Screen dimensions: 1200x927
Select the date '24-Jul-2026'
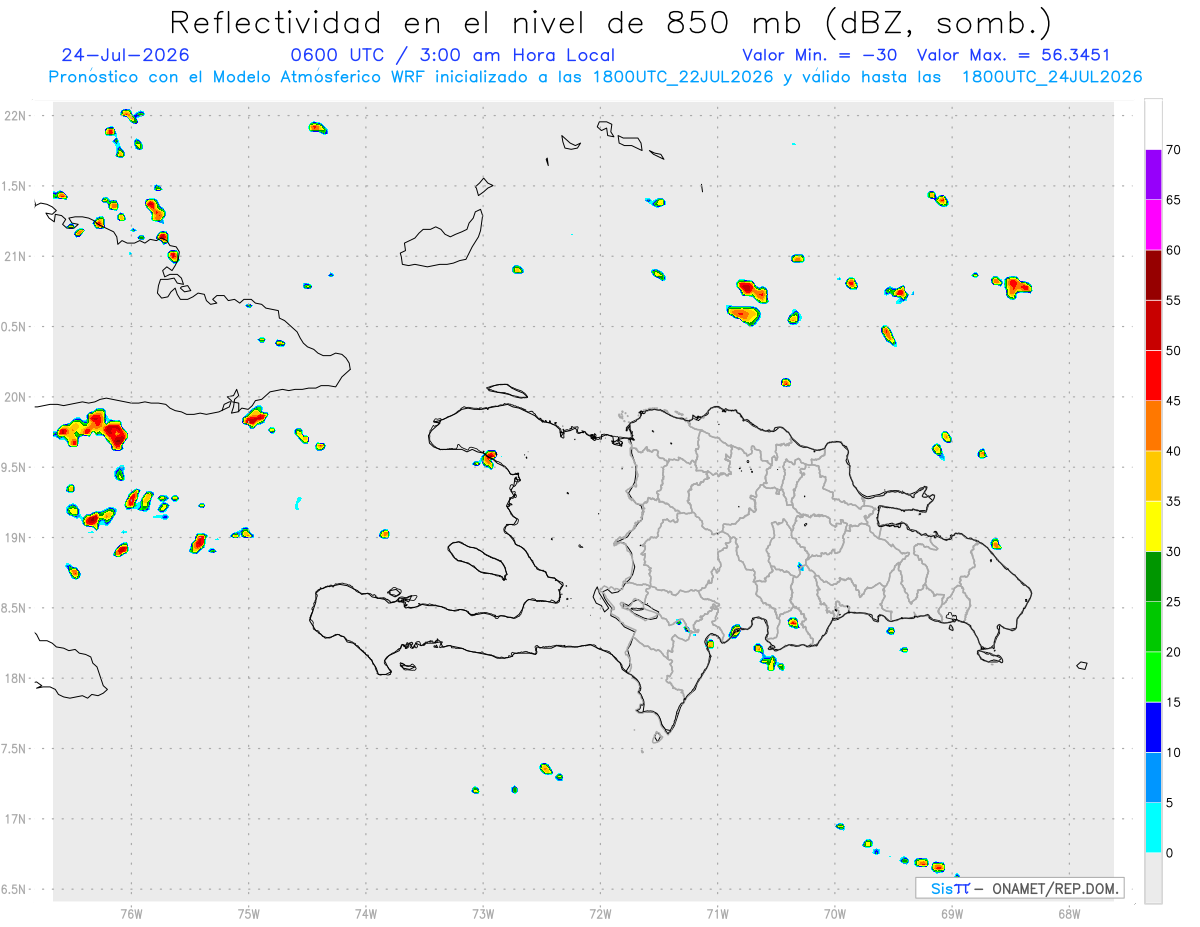click(x=126, y=55)
